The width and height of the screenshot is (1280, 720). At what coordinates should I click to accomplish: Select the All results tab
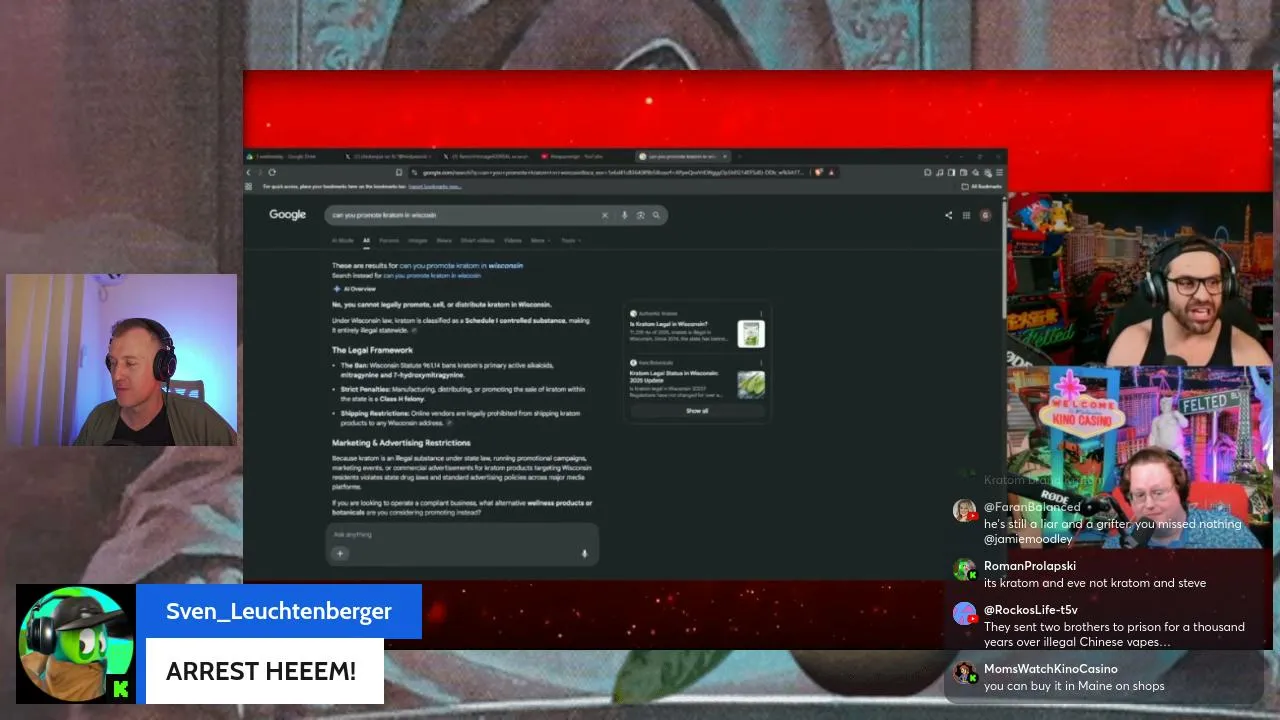pos(366,240)
